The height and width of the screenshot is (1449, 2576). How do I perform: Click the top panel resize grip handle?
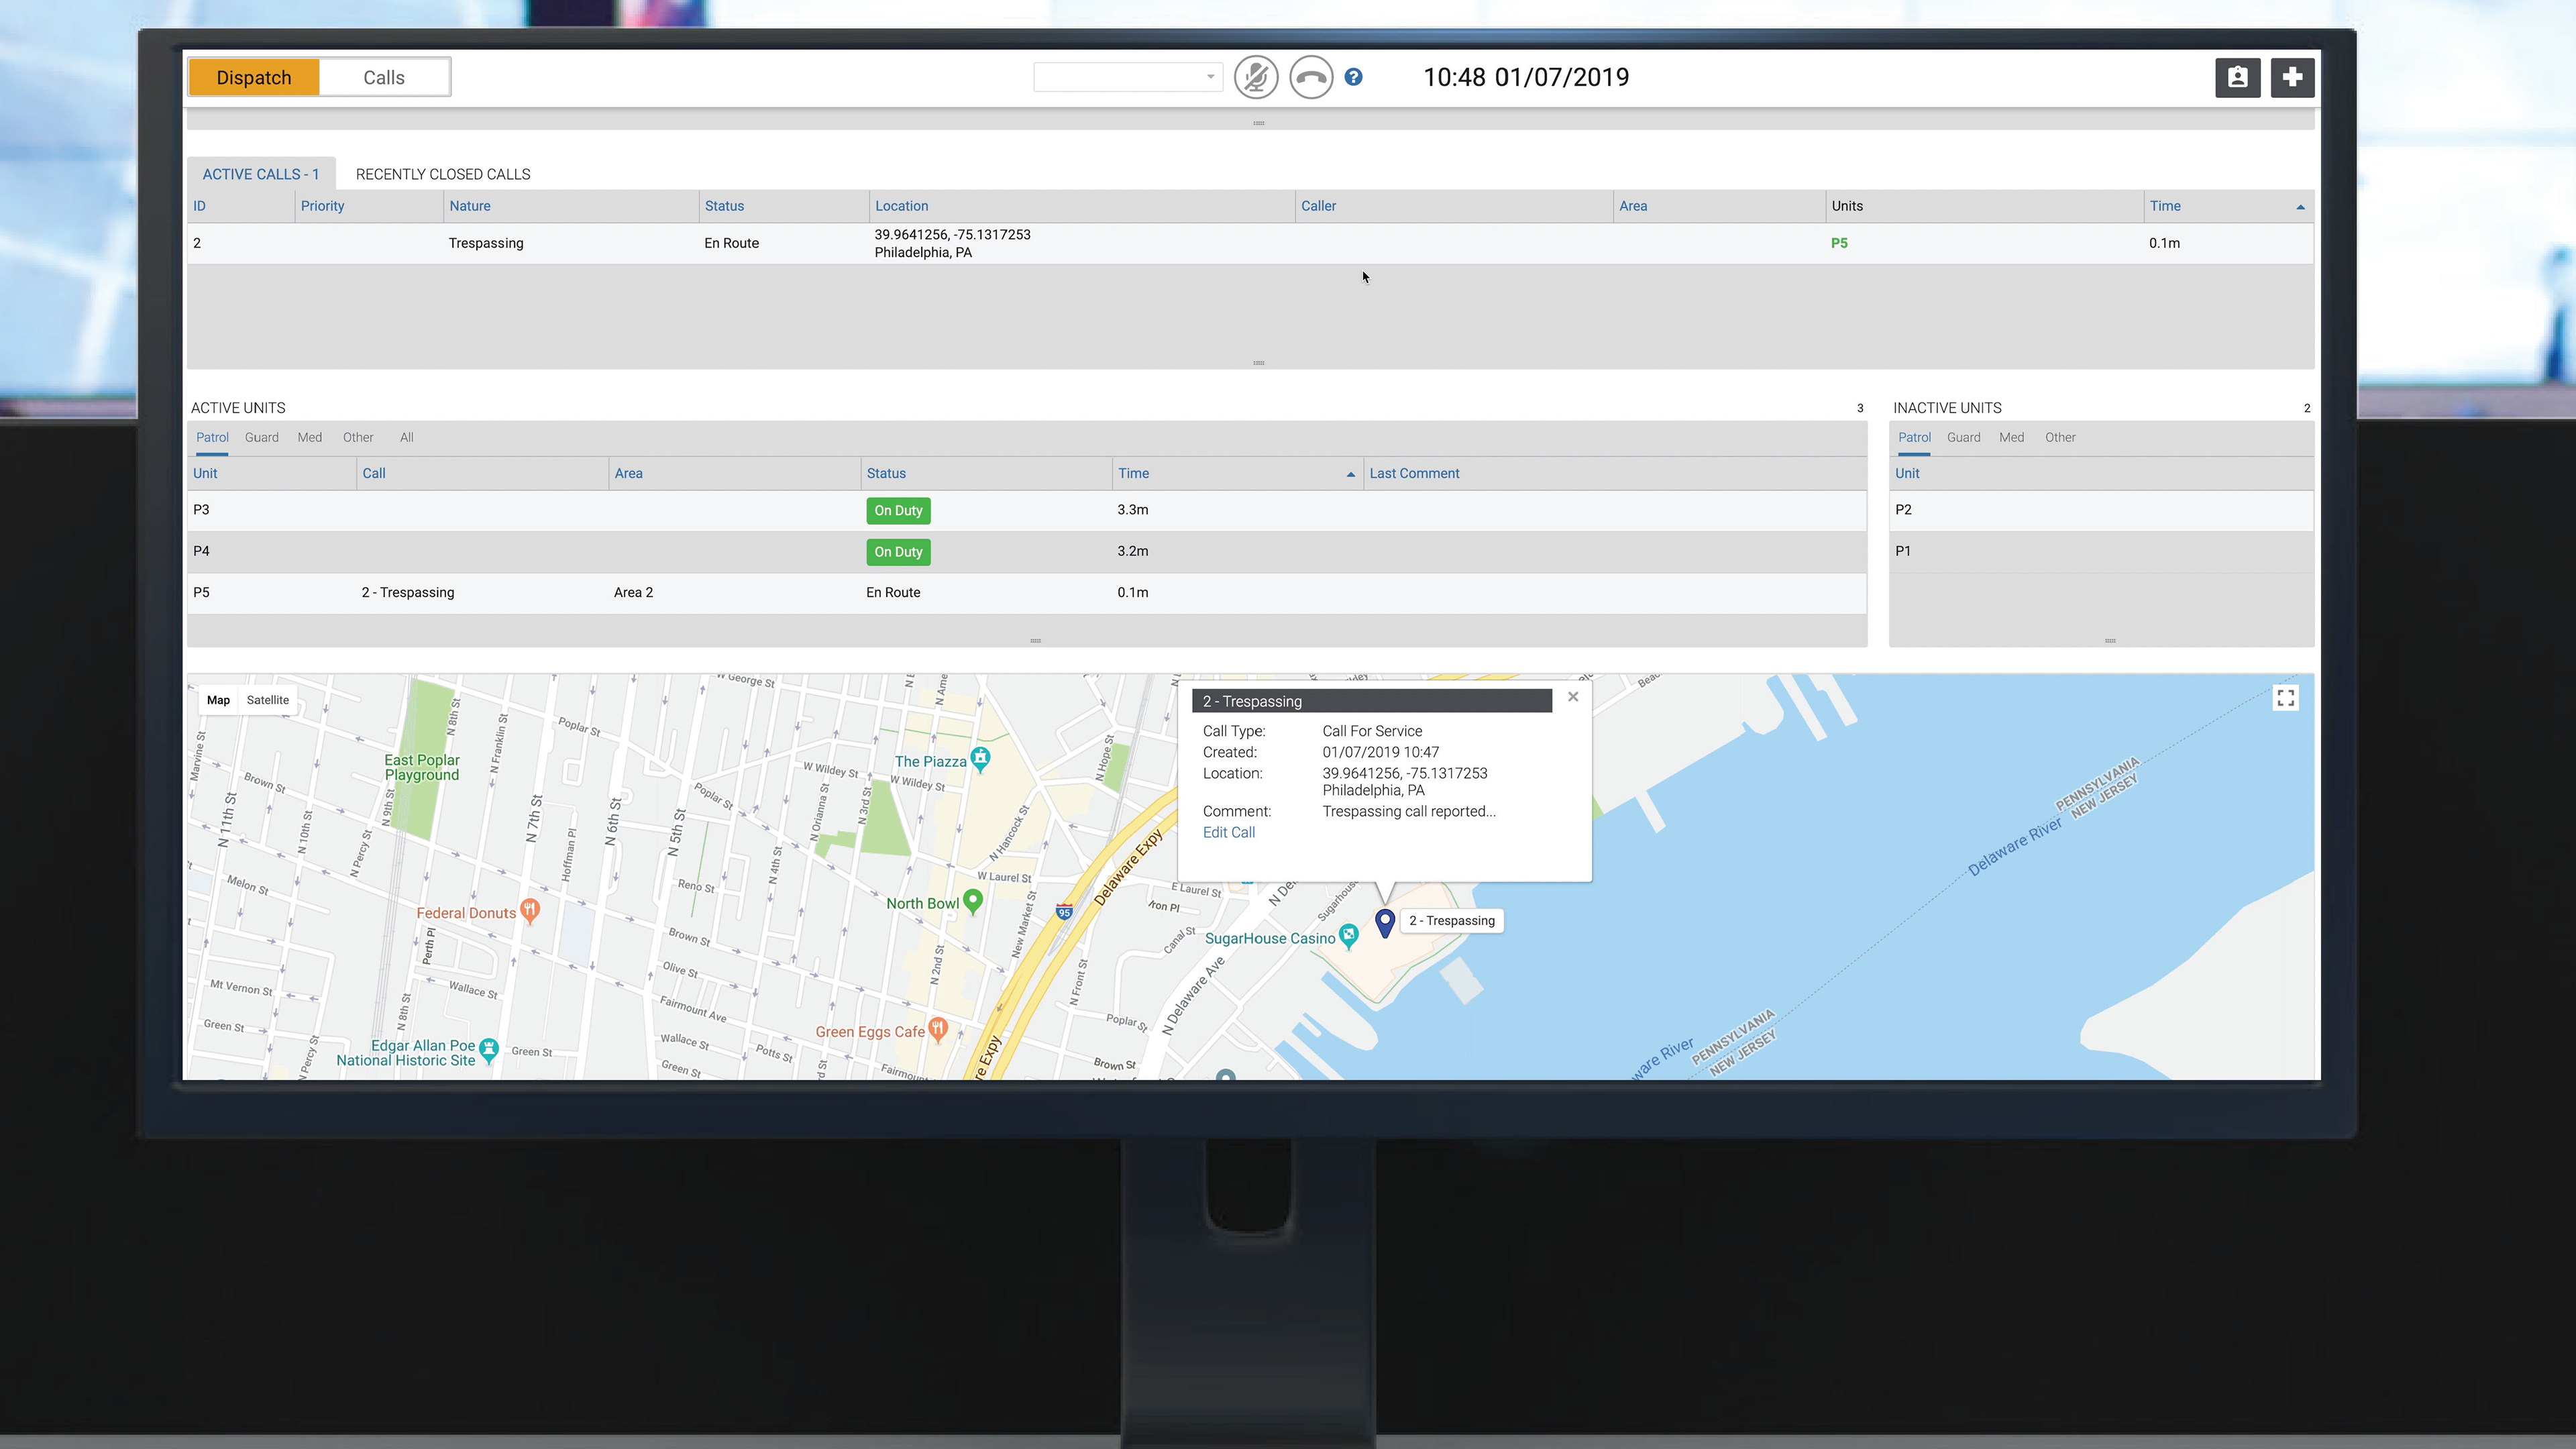[1259, 123]
